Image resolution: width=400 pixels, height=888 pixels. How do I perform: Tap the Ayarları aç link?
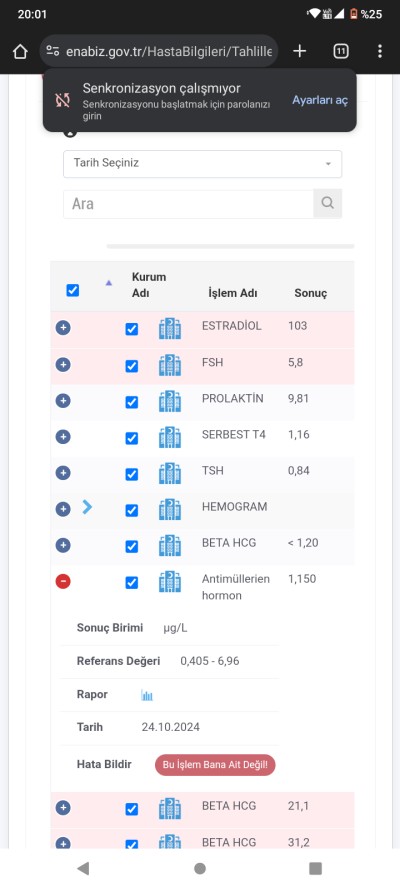coord(320,100)
